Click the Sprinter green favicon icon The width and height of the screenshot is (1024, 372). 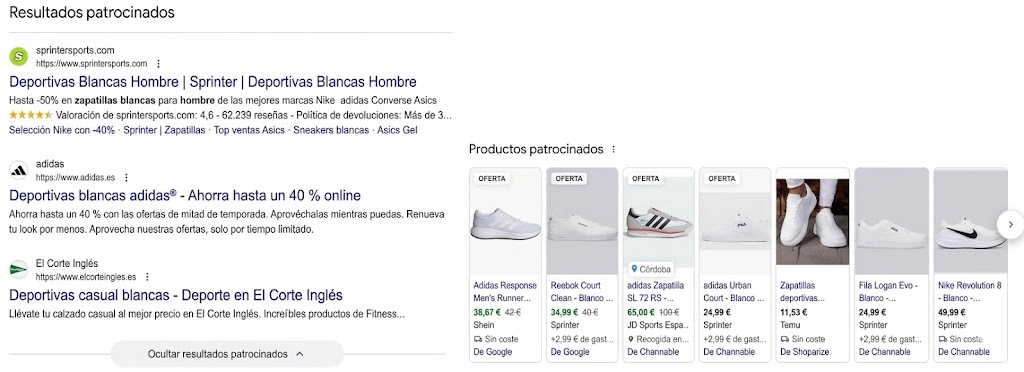[19, 57]
